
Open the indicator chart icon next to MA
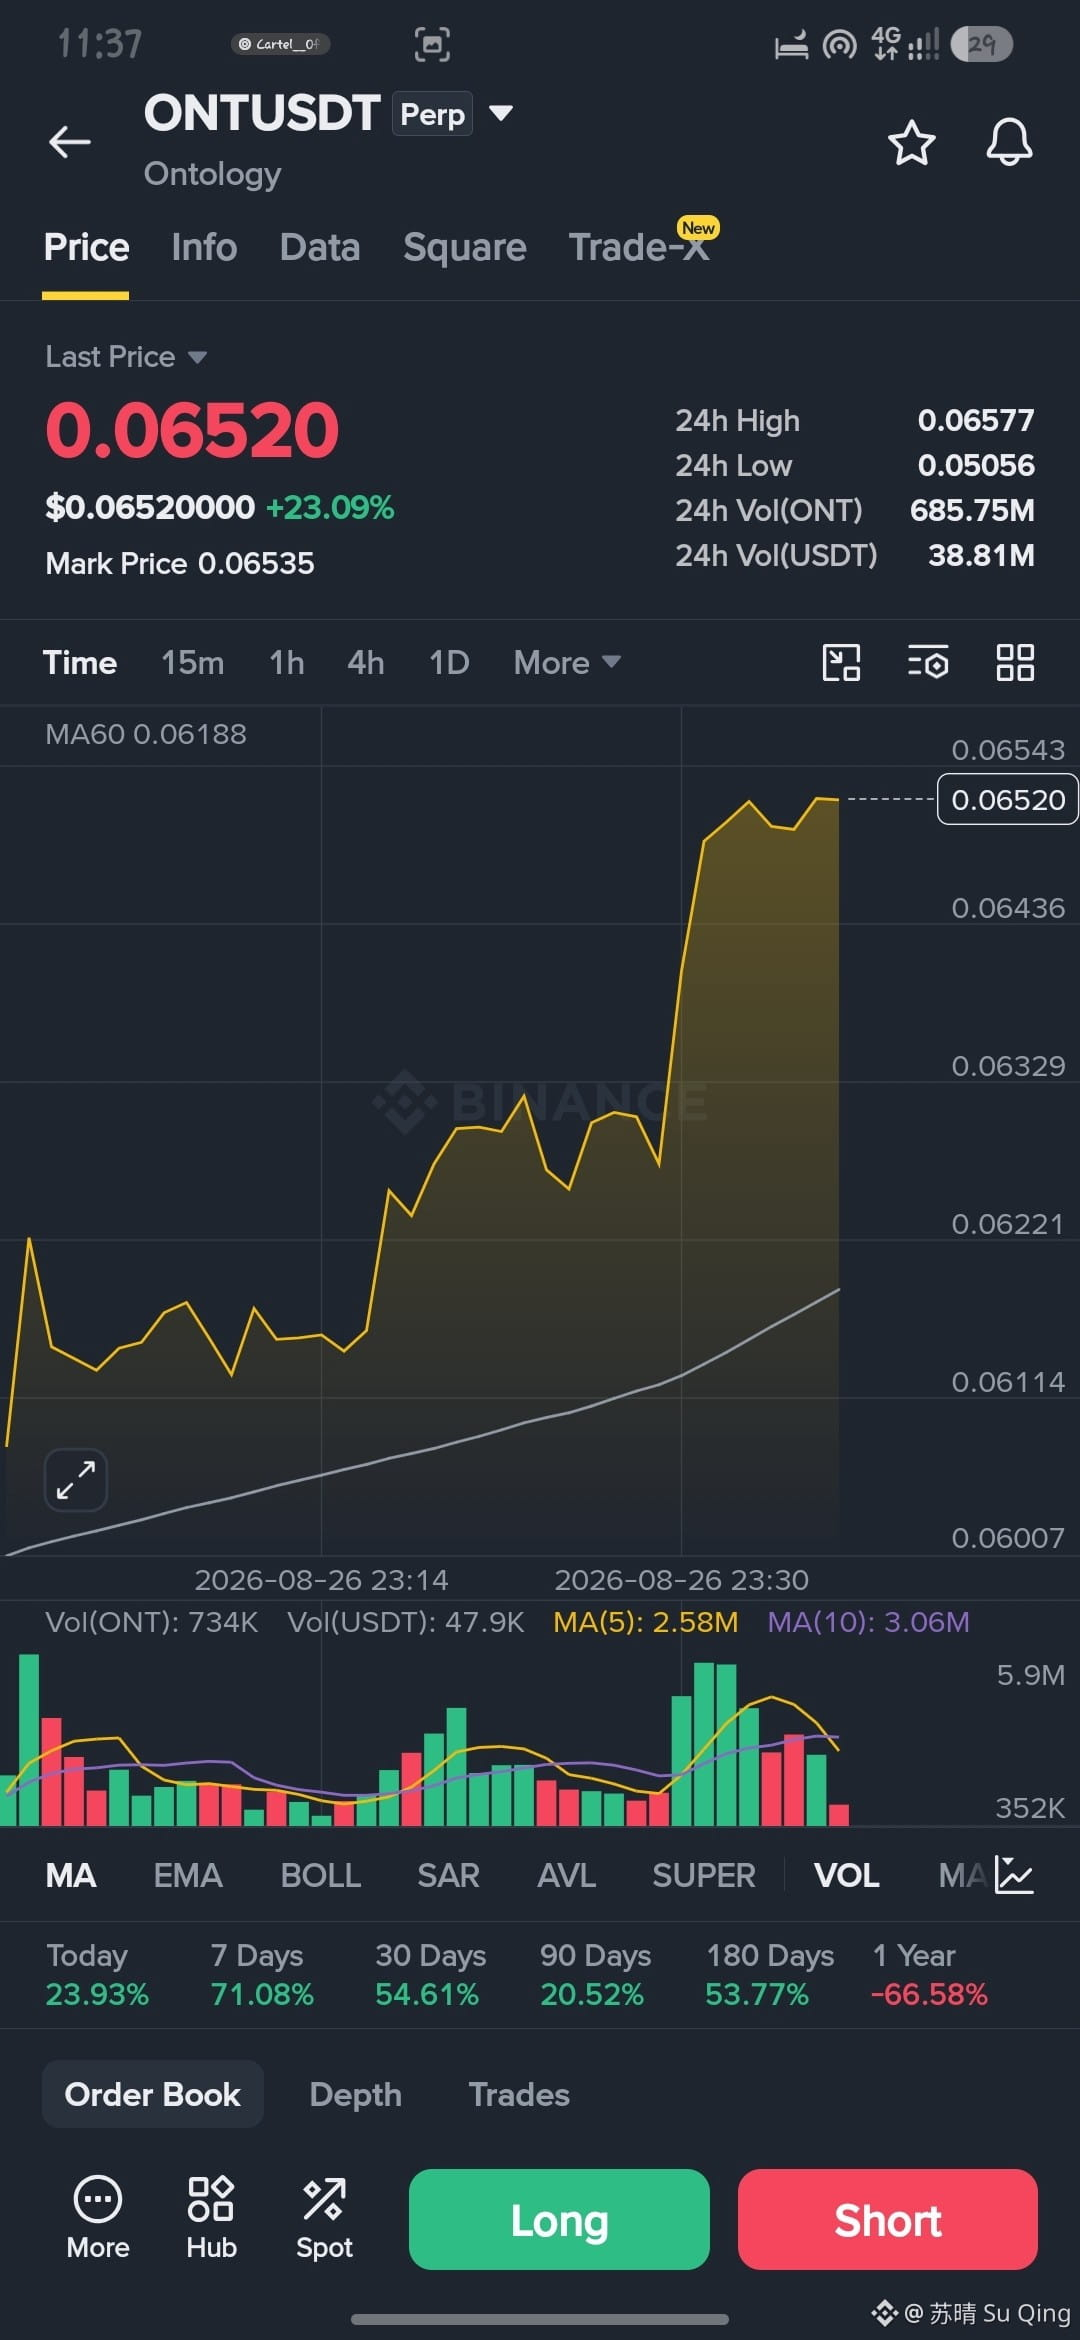1014,1876
